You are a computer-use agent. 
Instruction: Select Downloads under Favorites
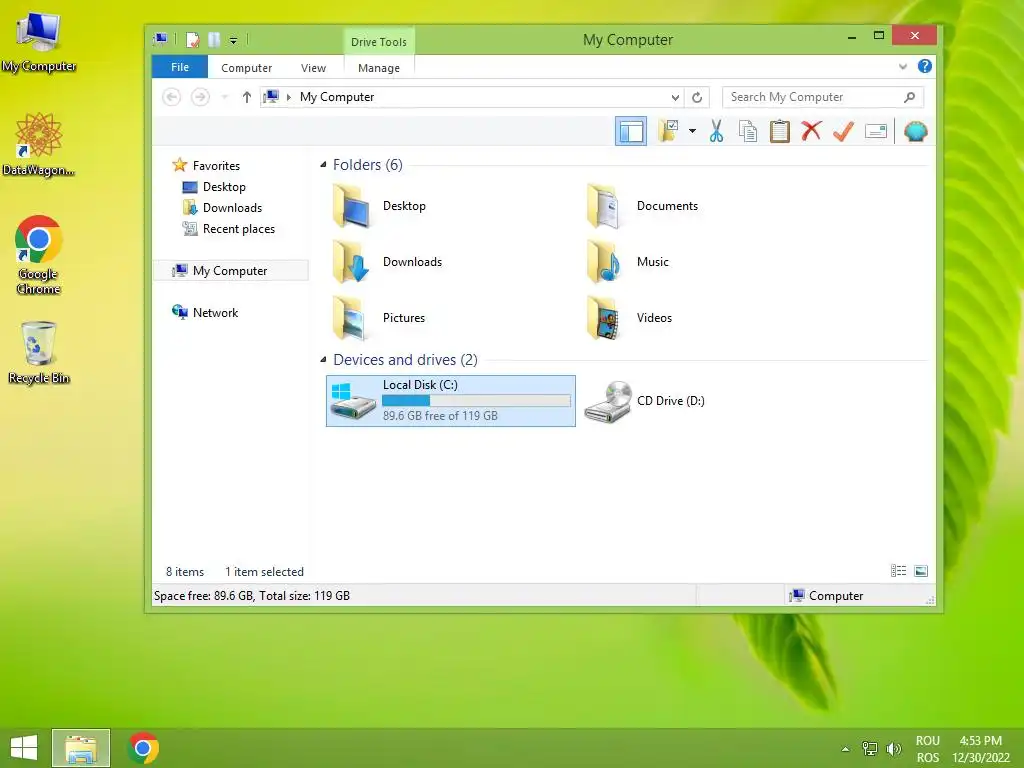pyautogui.click(x=232, y=208)
